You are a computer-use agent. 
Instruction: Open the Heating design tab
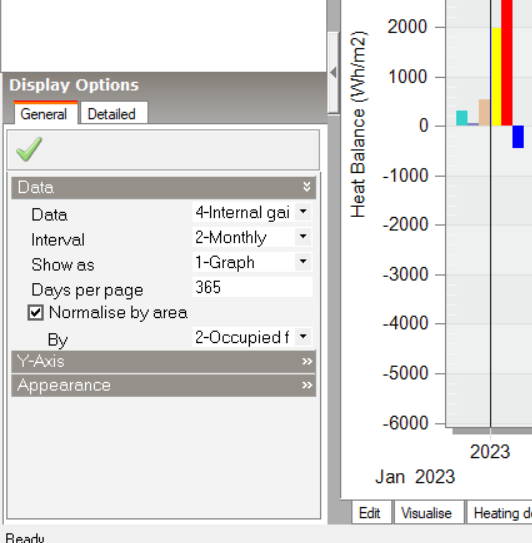[x=500, y=513]
